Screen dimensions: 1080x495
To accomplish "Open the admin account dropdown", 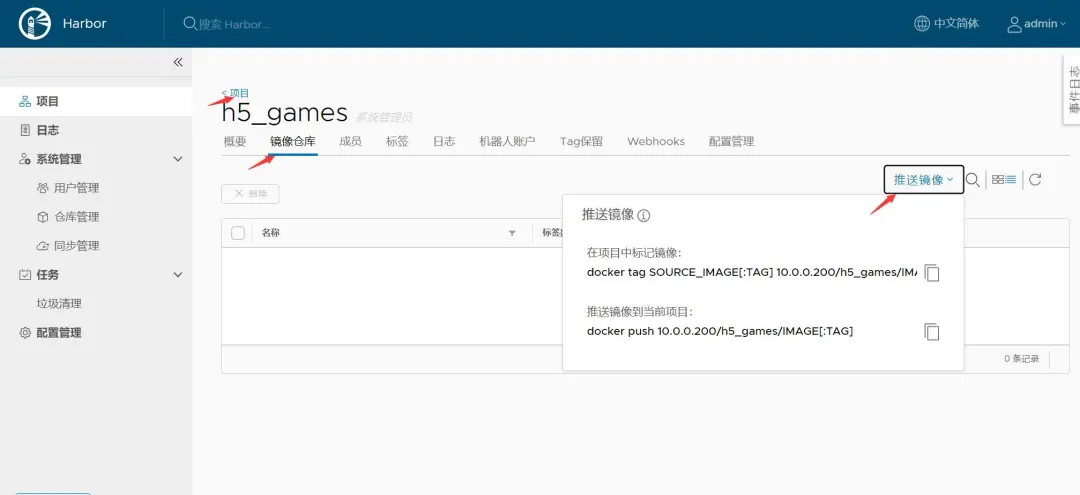I will [1037, 24].
